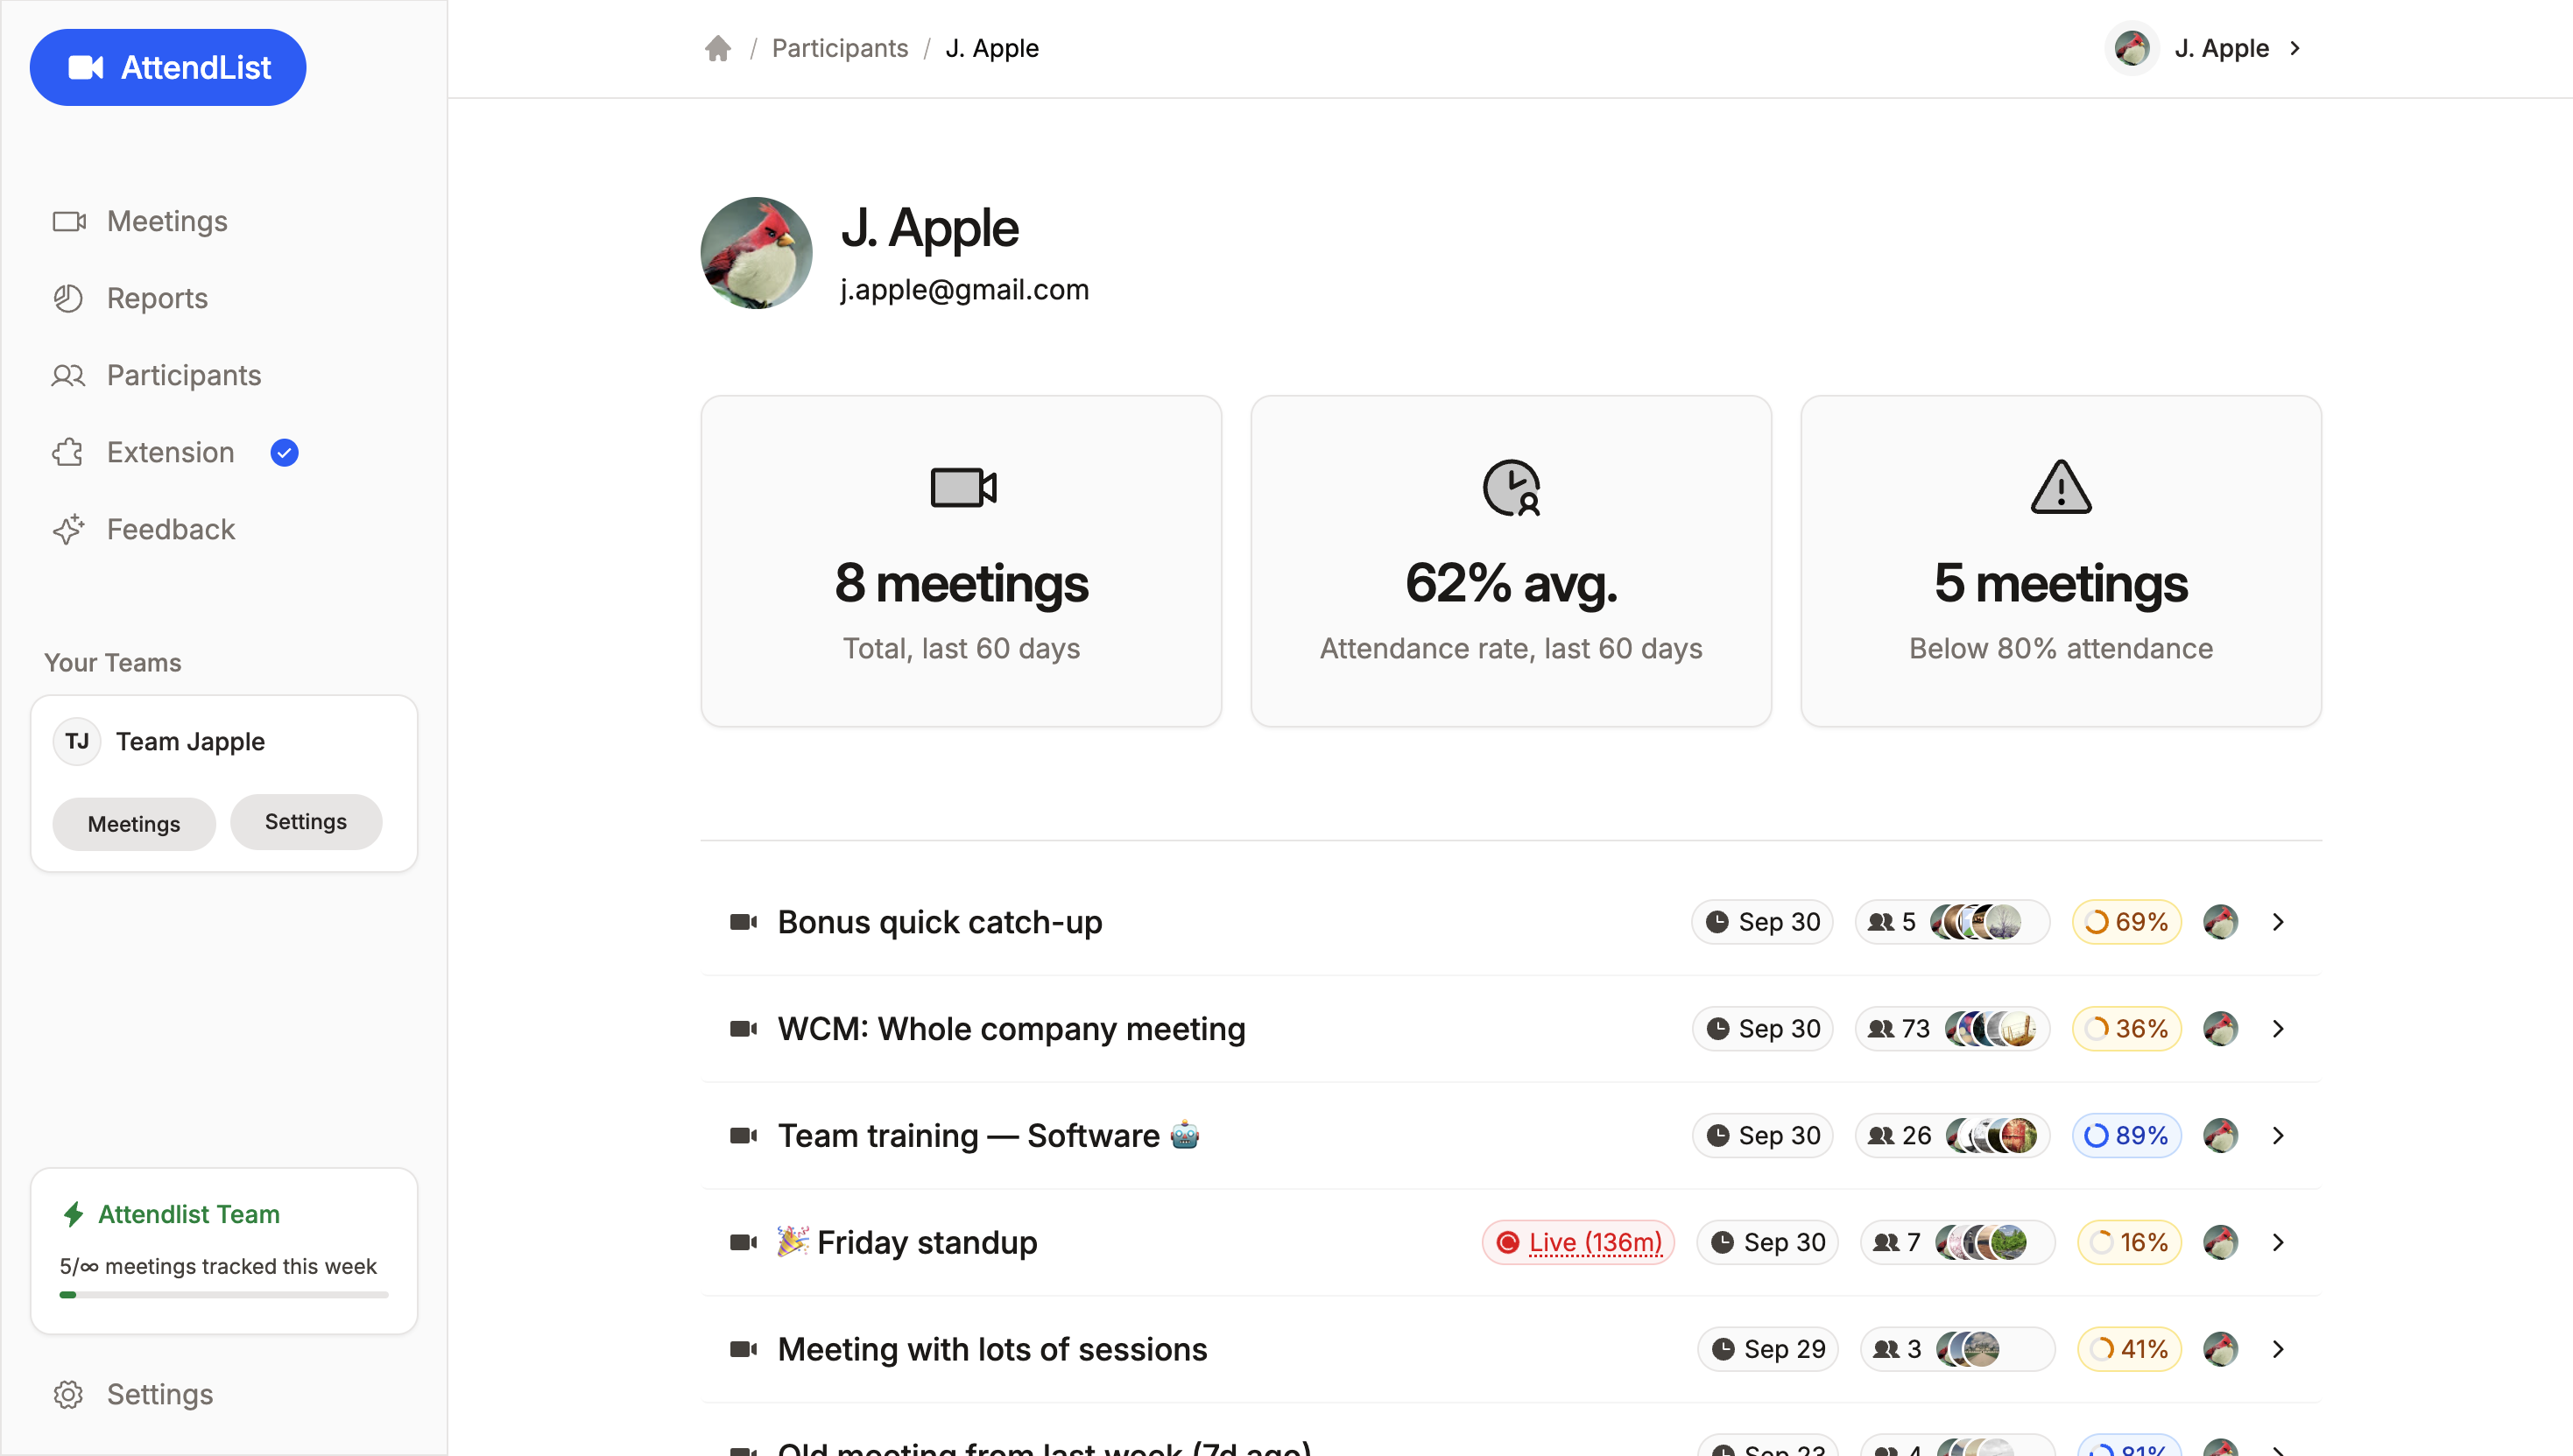Open the Meetings section via camera icon
2573x1456 pixels.
[x=69, y=221]
